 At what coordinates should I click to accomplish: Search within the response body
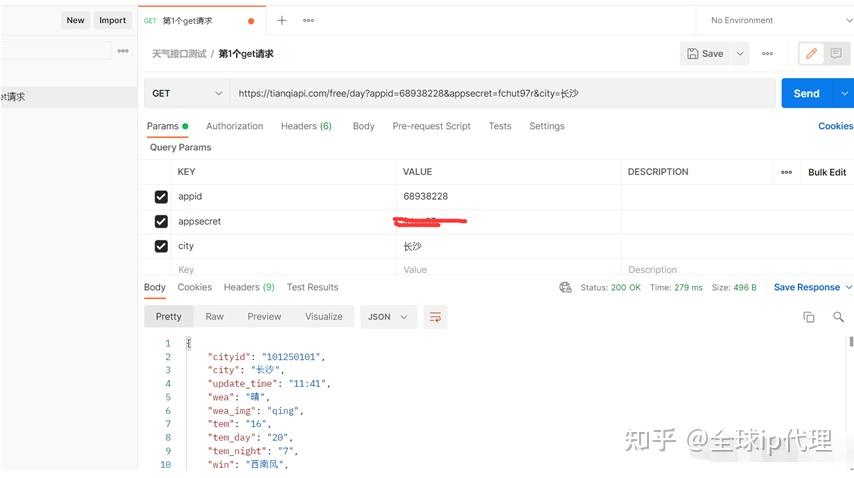[838, 317]
